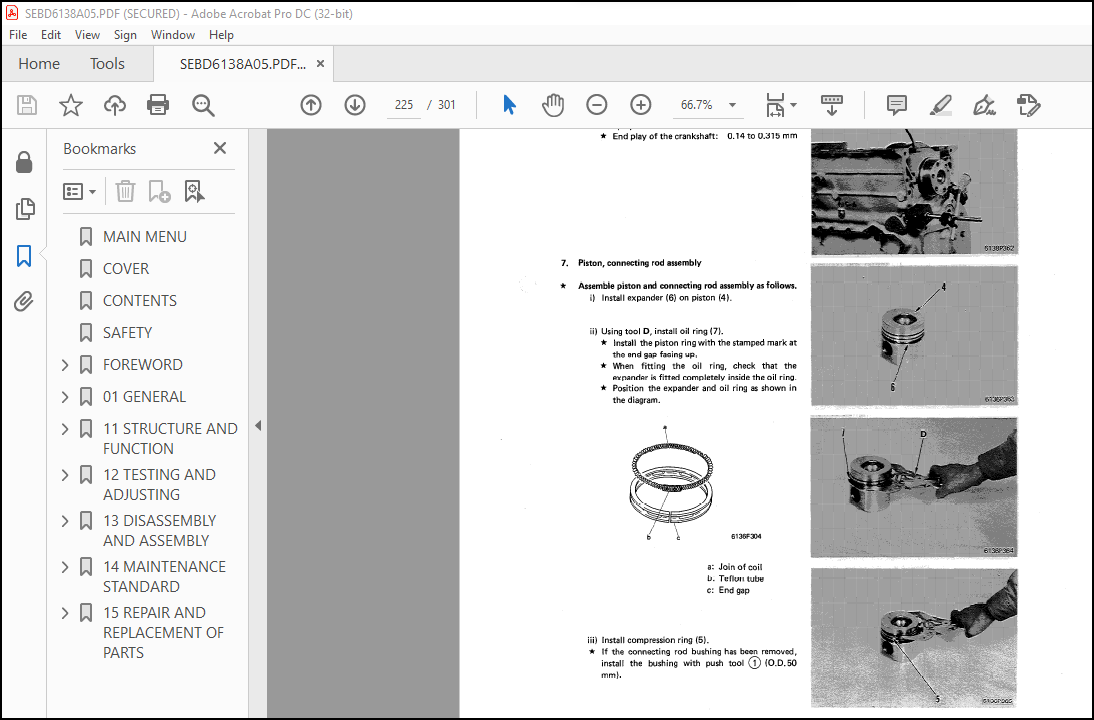1094x720 pixels.
Task: Click the fit page width icon
Action: click(x=775, y=105)
